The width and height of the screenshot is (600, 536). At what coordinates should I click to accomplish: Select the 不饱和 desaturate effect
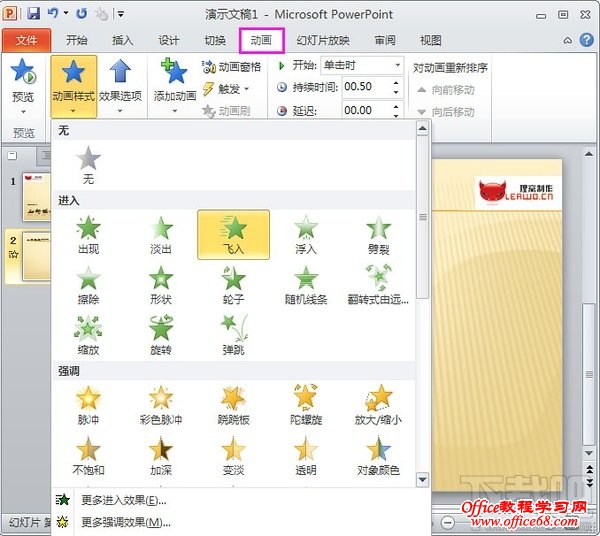tap(88, 456)
